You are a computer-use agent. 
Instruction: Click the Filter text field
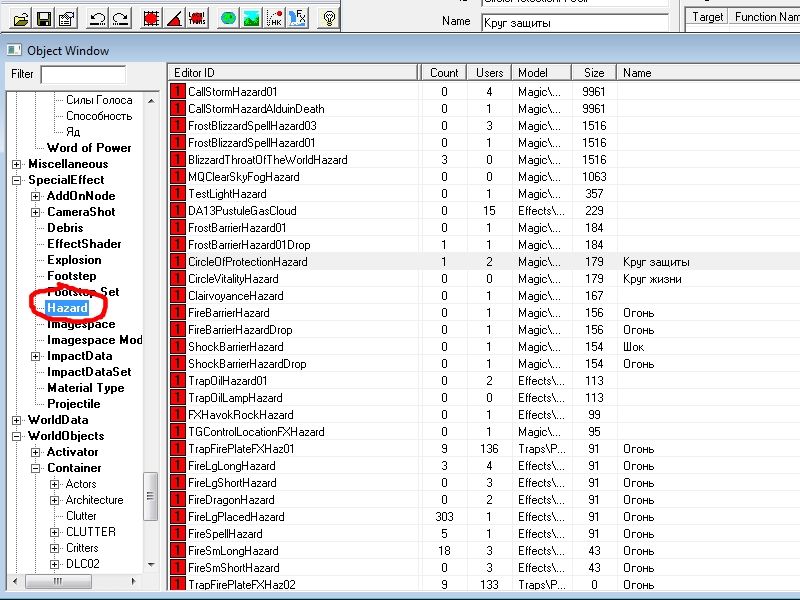83,74
